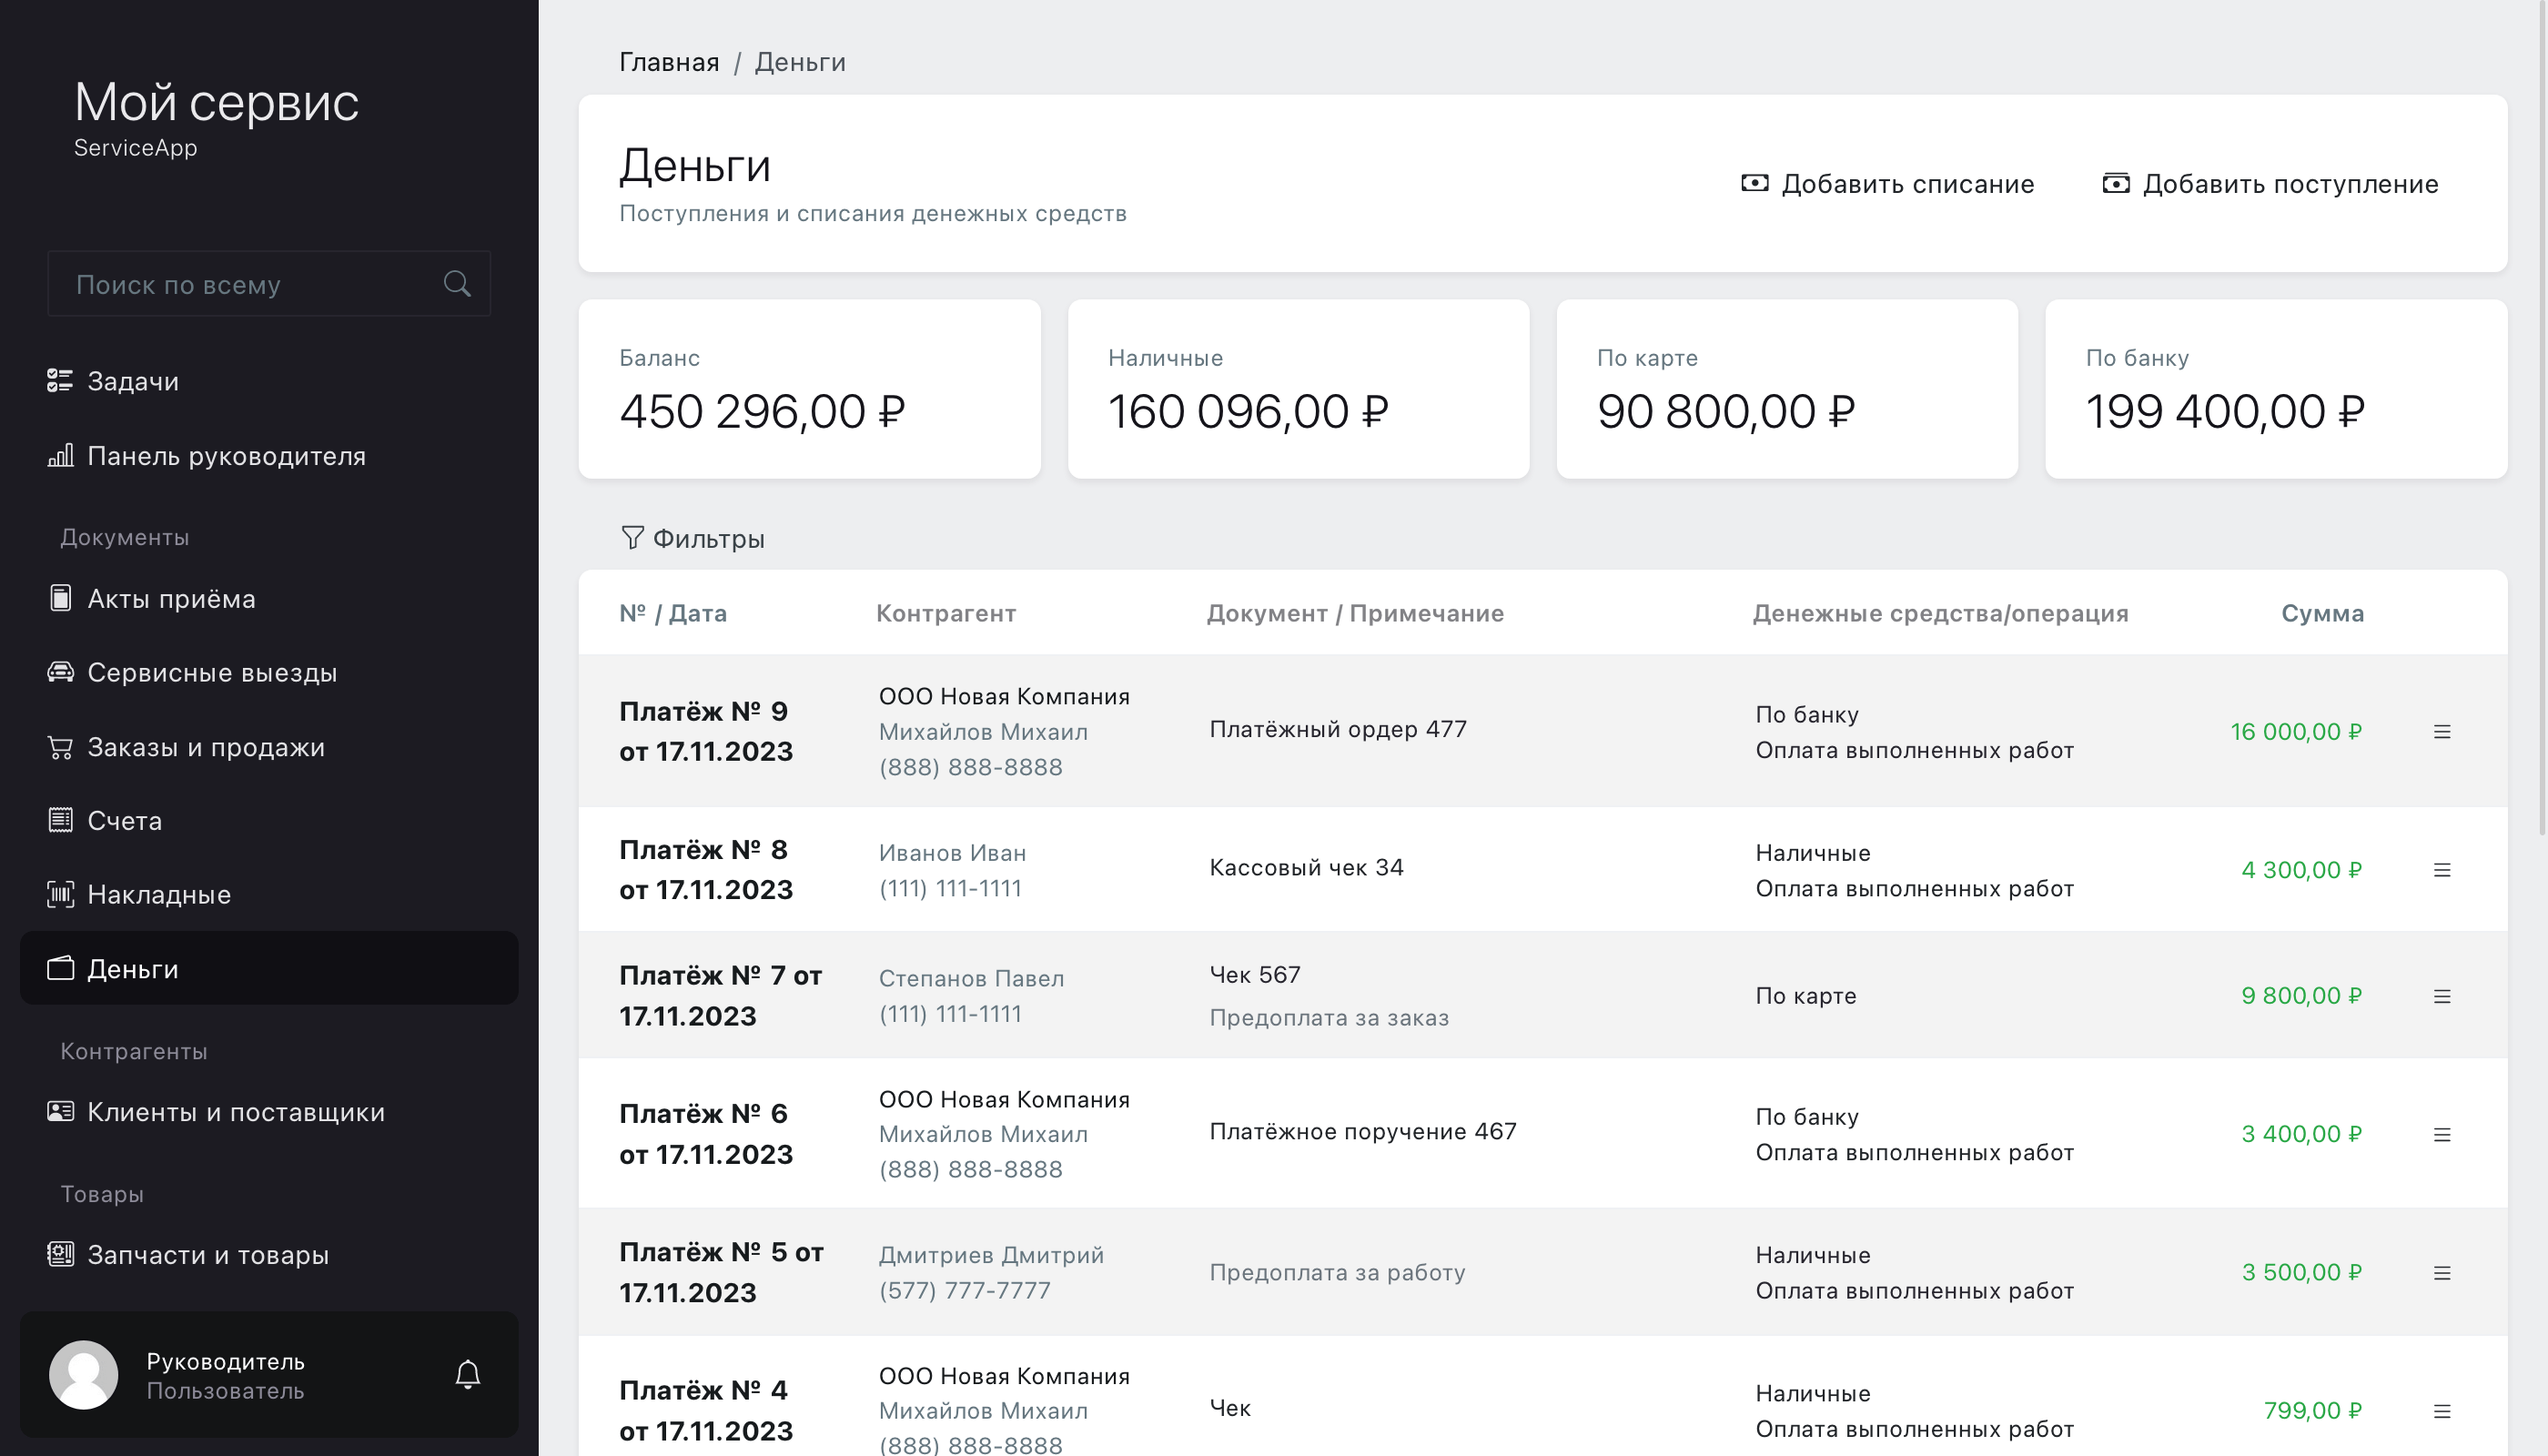This screenshot has width=2548, height=1456.
Task: Open Заказы и продажи section
Action: [269, 747]
